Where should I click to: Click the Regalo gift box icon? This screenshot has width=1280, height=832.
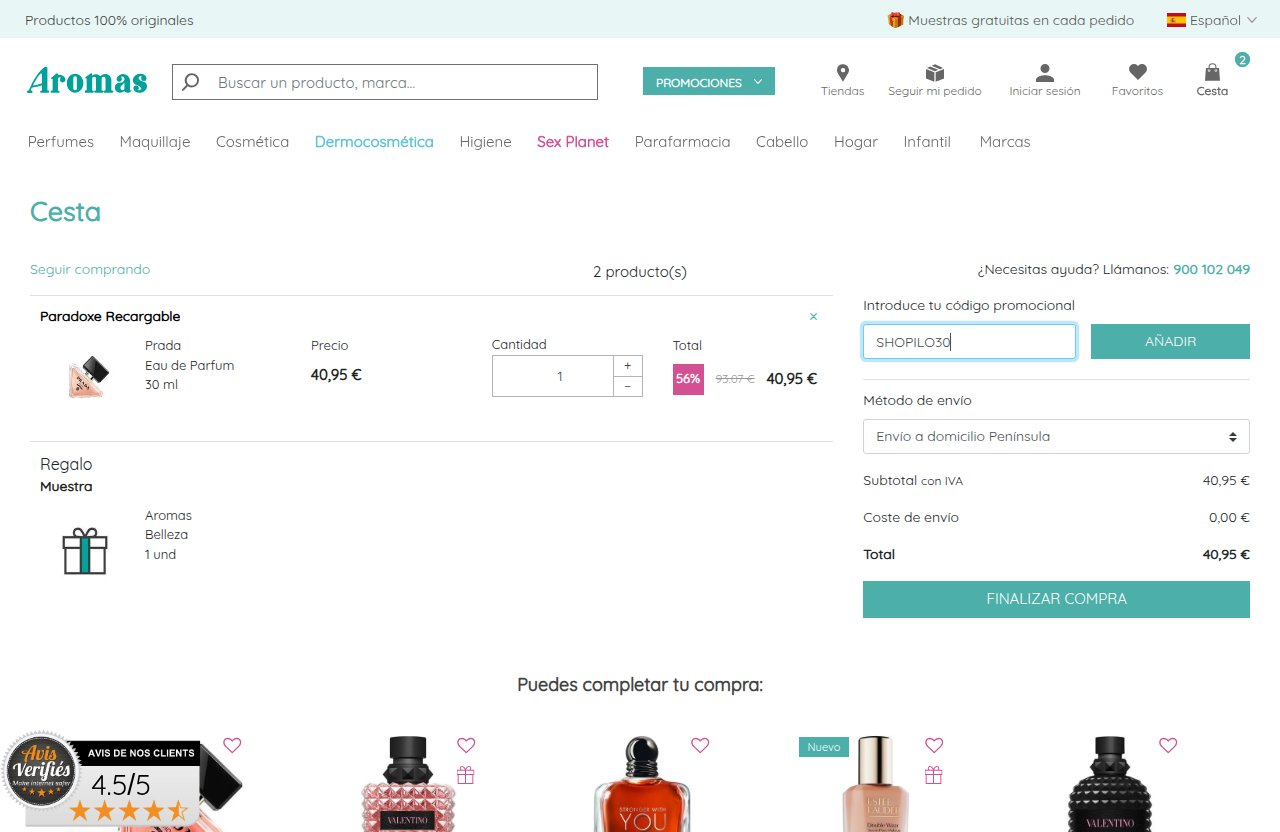pos(85,551)
